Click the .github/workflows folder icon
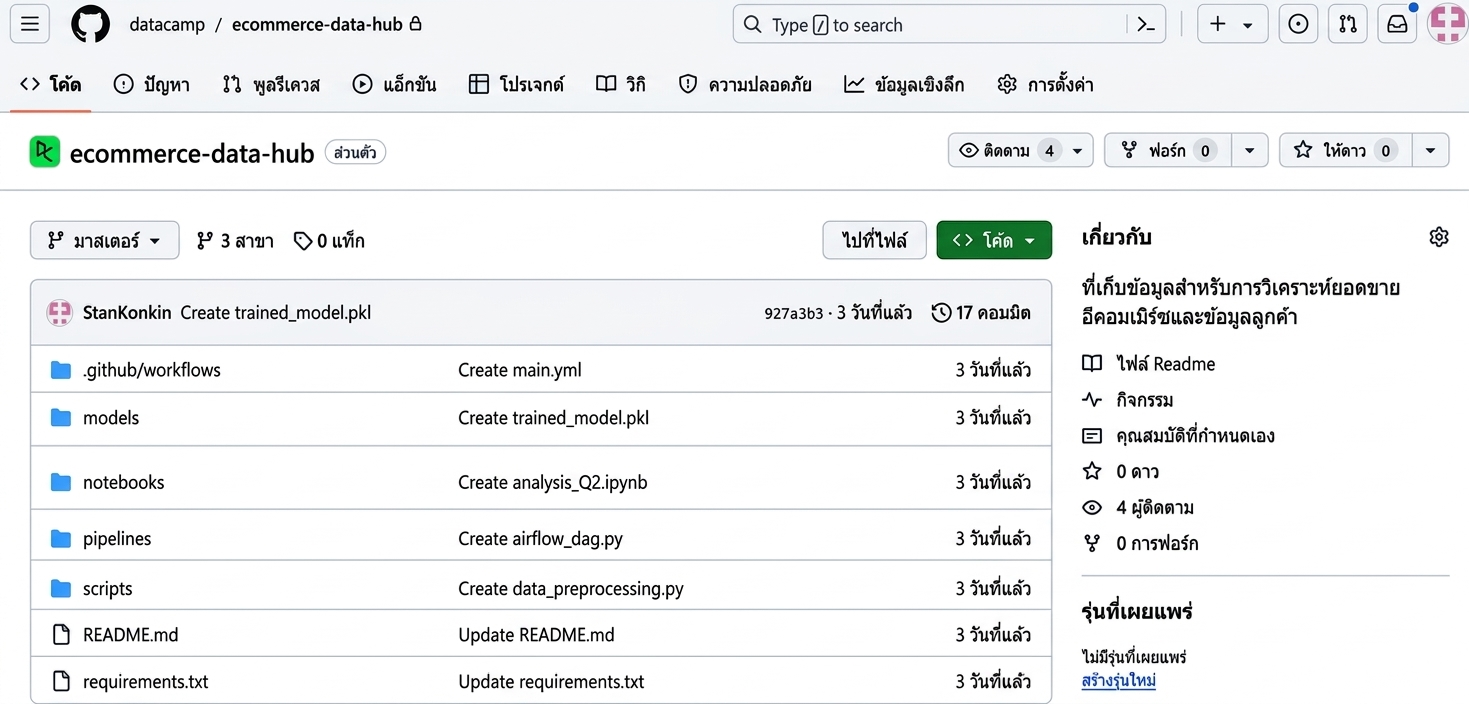This screenshot has width=1469, height=704. coord(61,370)
